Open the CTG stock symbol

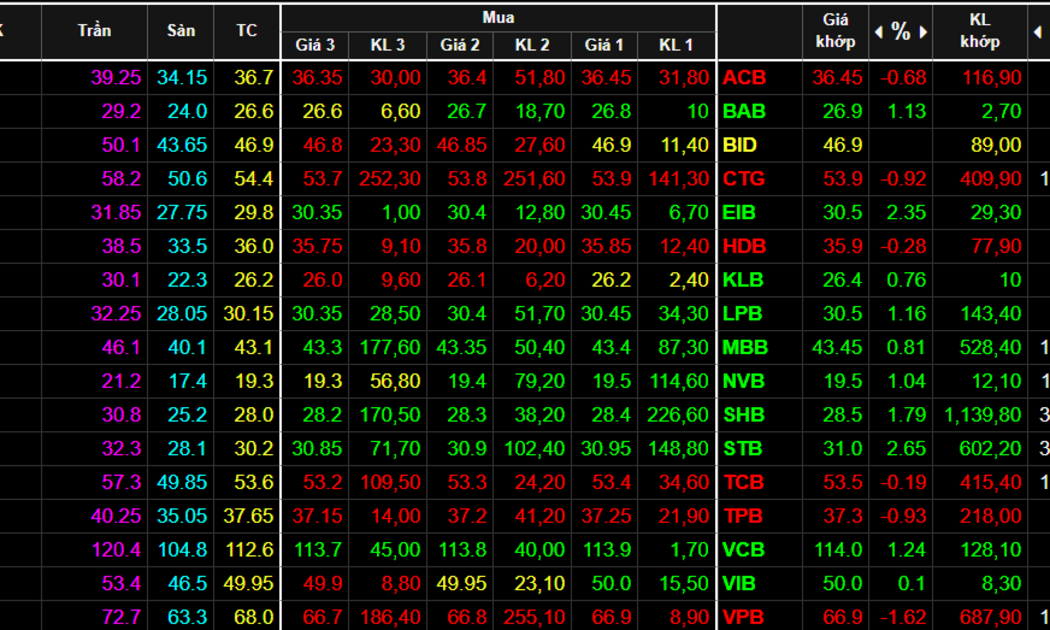coord(743,179)
